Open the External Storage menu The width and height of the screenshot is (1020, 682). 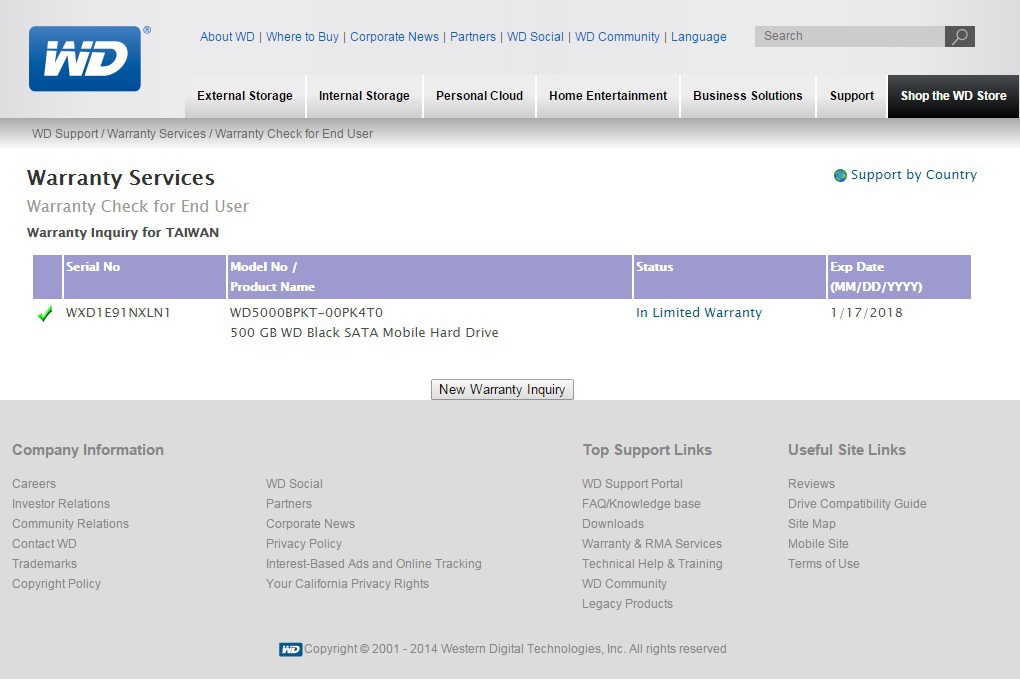click(x=245, y=96)
